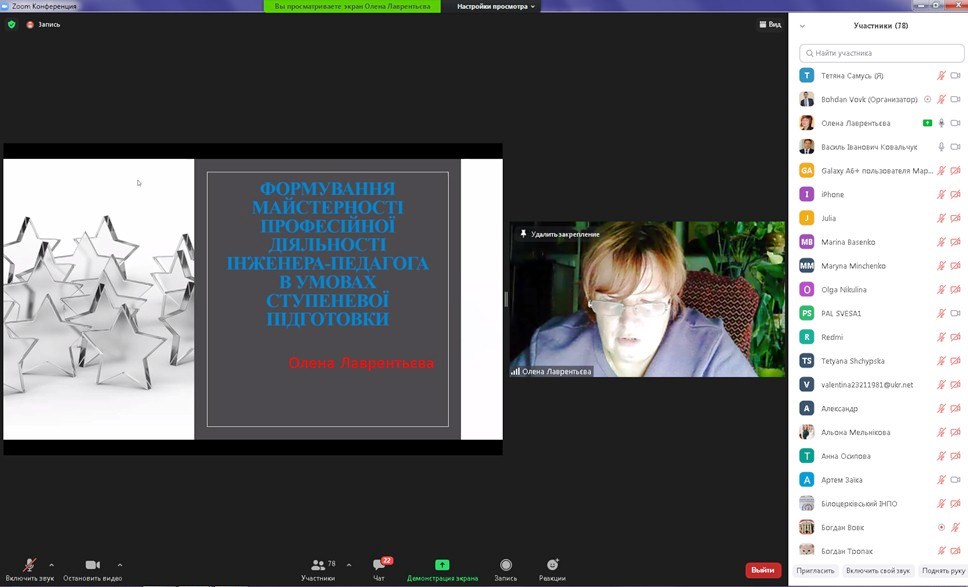The height and width of the screenshot is (587, 968).
Task: Click the red Выйти leave button
Action: pyautogui.click(x=763, y=570)
